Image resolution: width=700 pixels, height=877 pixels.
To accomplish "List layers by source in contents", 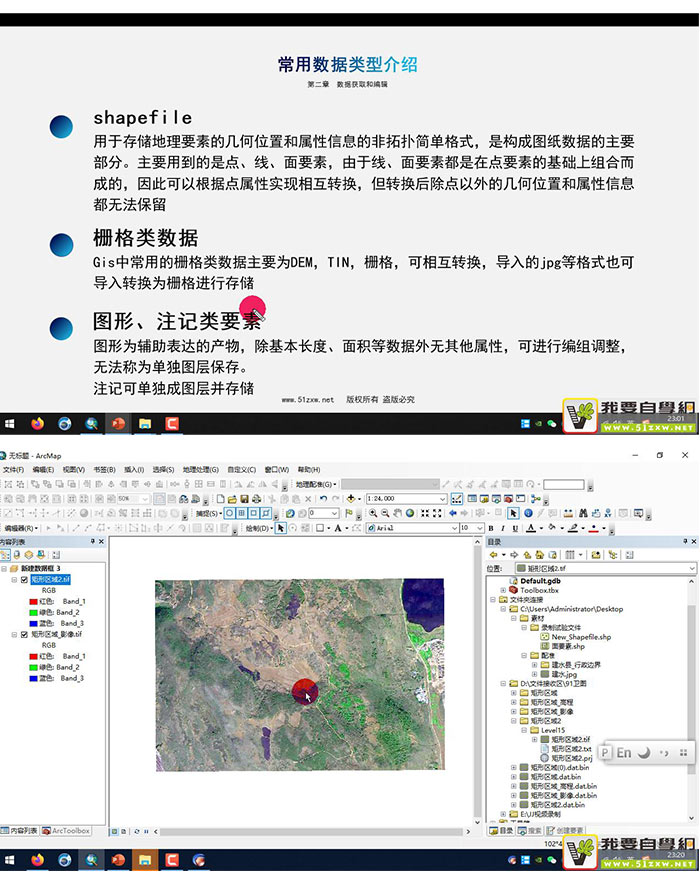I will pyautogui.click(x=17, y=555).
